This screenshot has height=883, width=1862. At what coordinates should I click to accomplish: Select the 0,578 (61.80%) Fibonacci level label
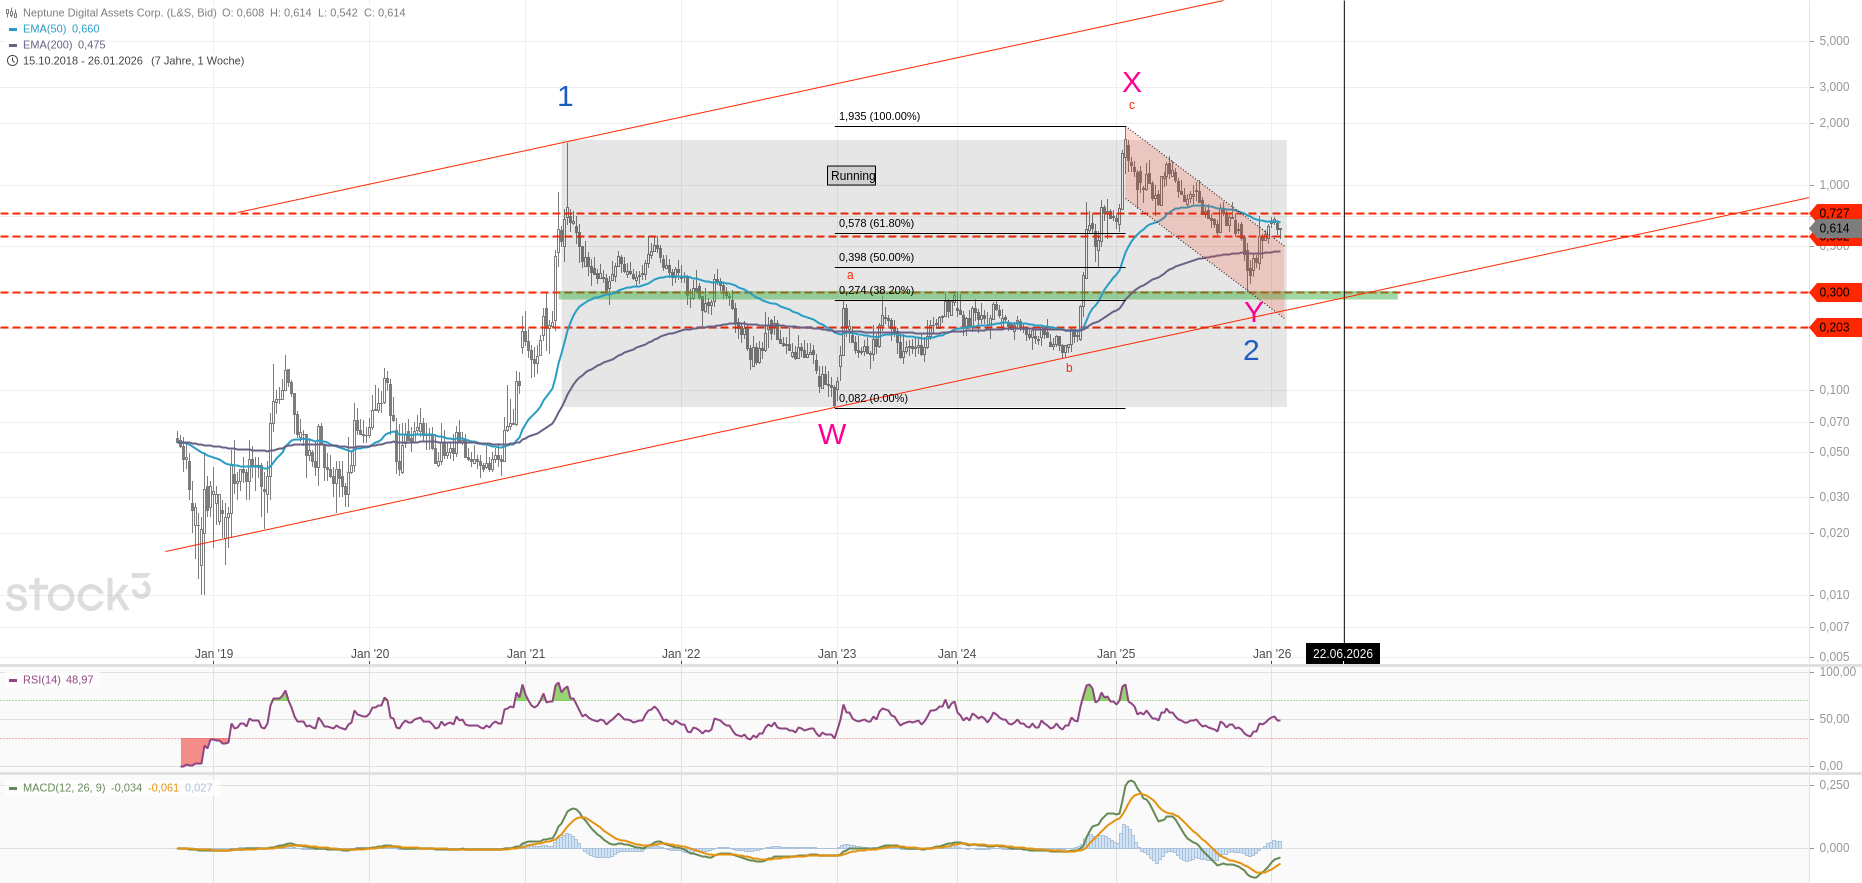[876, 223]
